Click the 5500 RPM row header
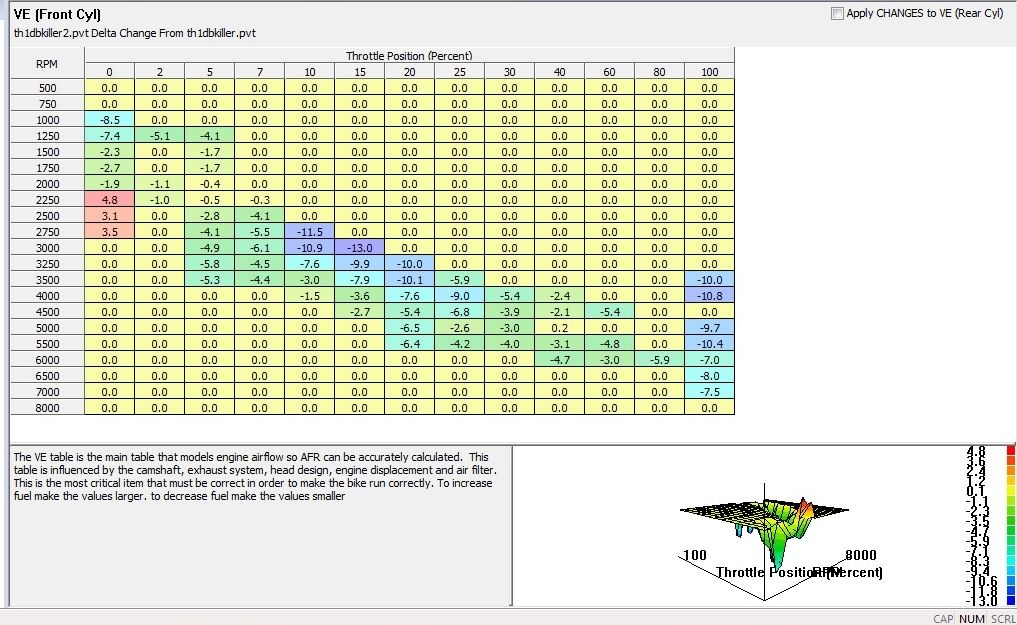1017x625 pixels. click(x=47, y=344)
